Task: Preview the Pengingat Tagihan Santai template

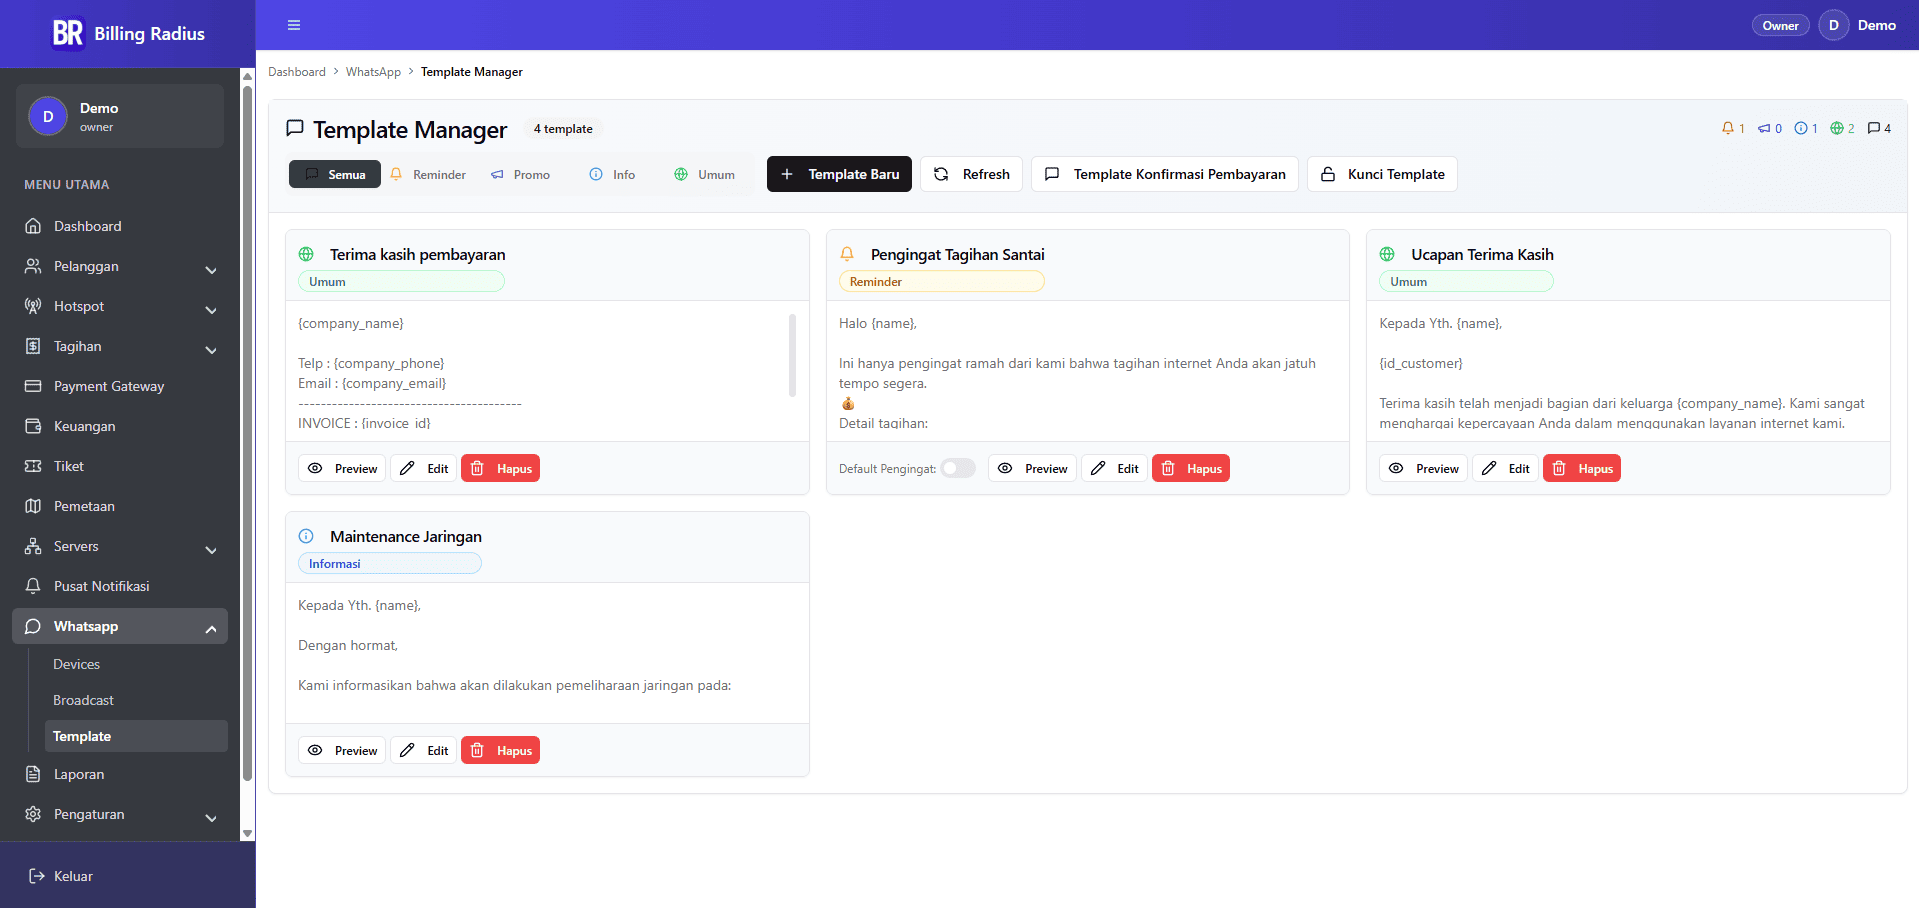Action: coord(1032,468)
